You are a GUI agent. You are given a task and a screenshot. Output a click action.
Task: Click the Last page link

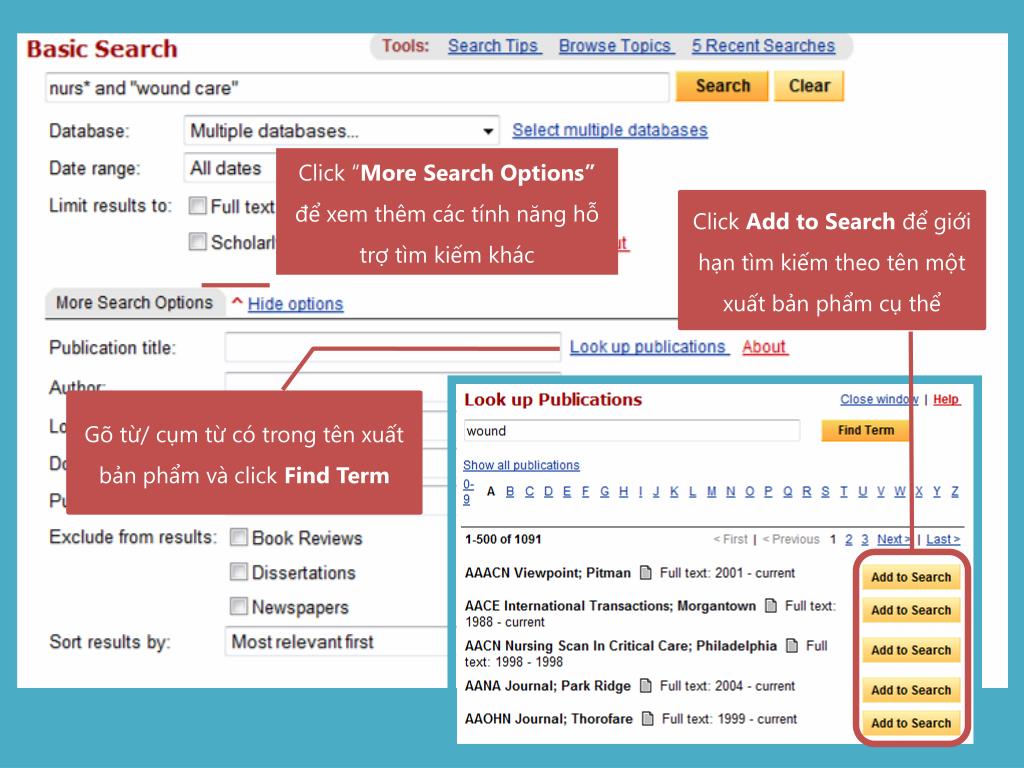point(943,539)
